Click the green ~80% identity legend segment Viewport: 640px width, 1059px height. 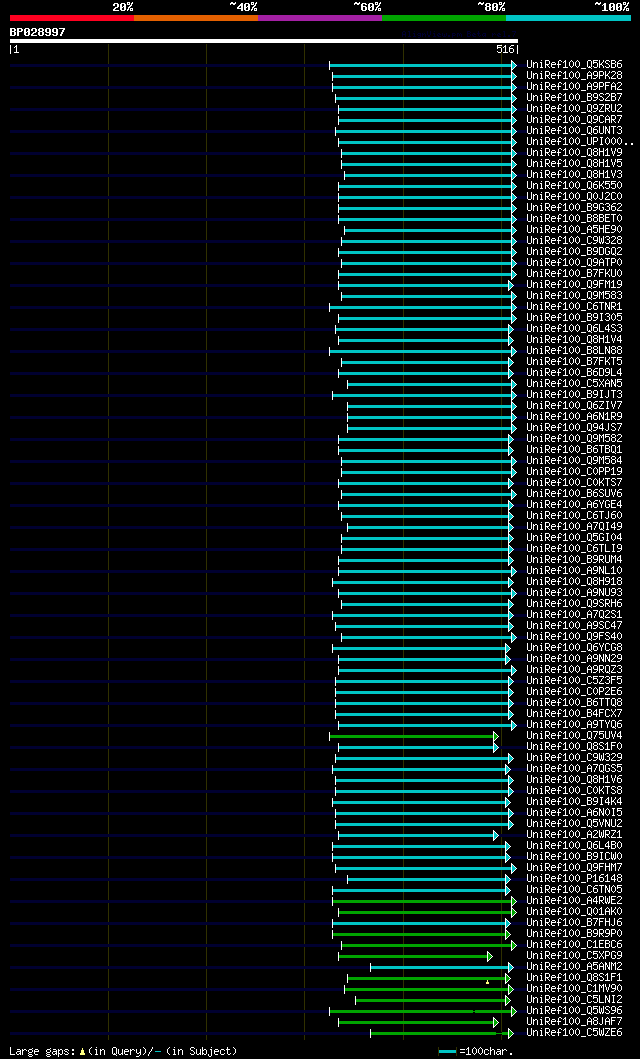(x=444, y=18)
